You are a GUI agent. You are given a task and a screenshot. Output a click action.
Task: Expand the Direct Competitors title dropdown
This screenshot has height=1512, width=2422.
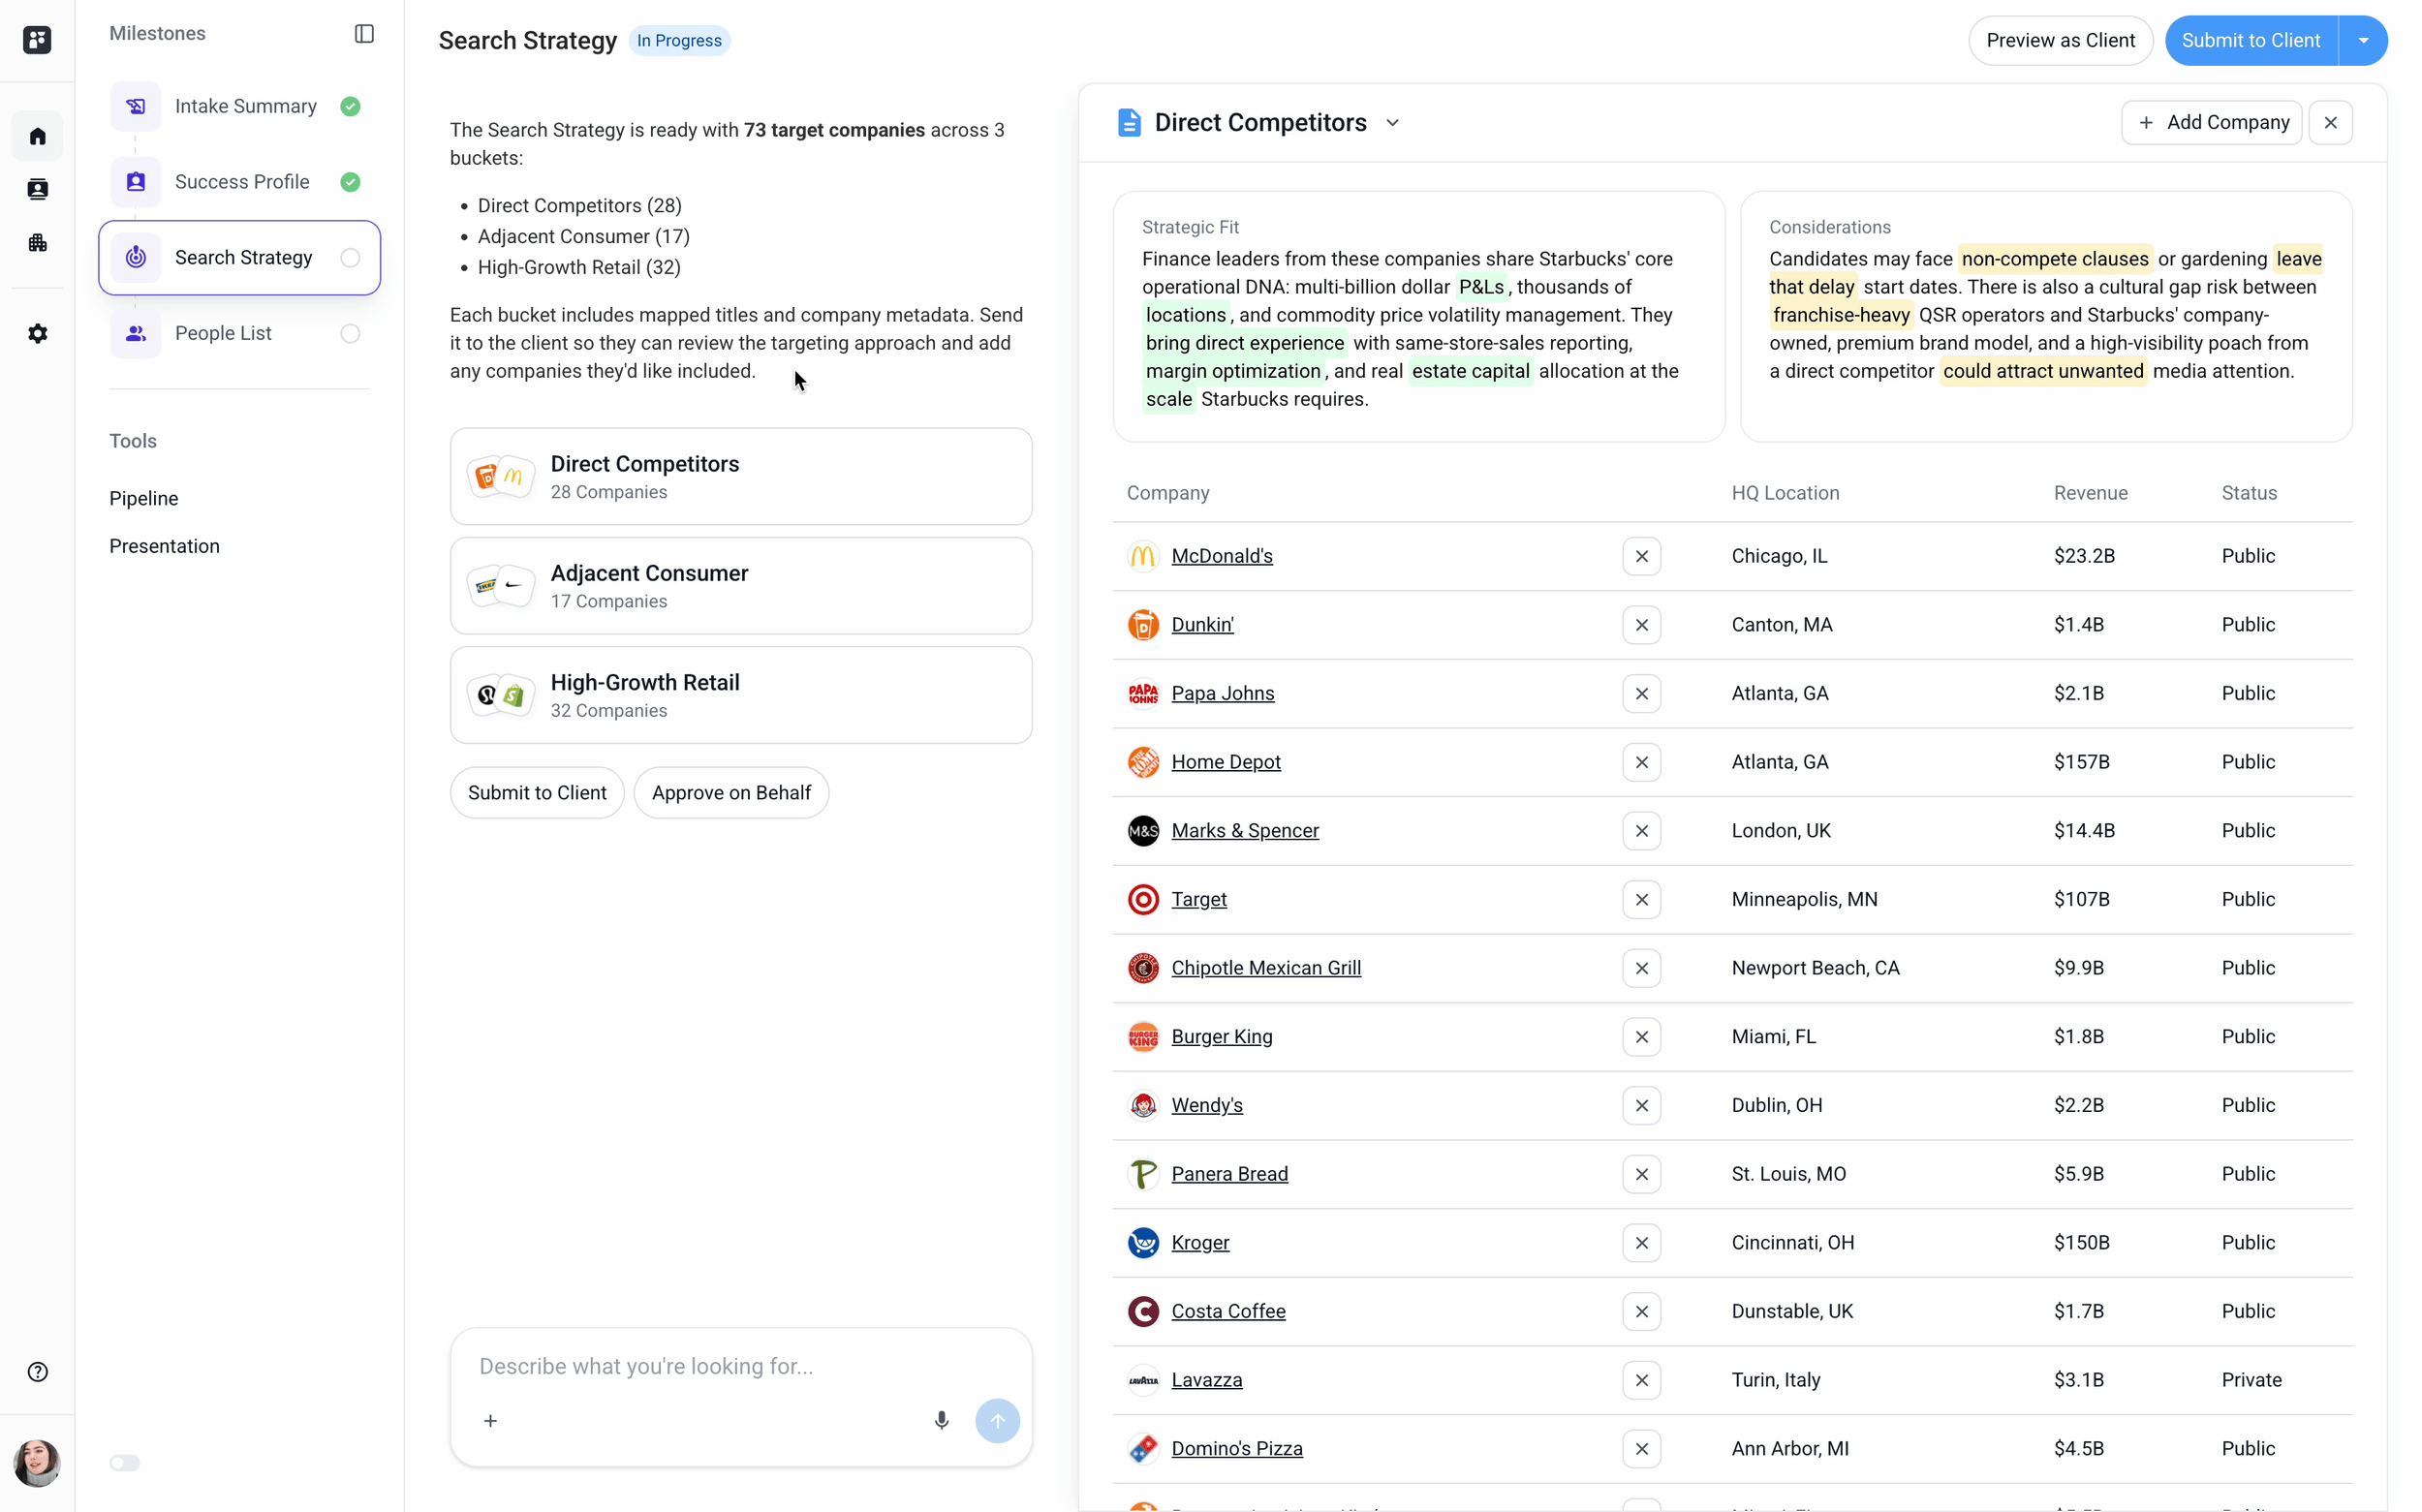click(x=1392, y=123)
